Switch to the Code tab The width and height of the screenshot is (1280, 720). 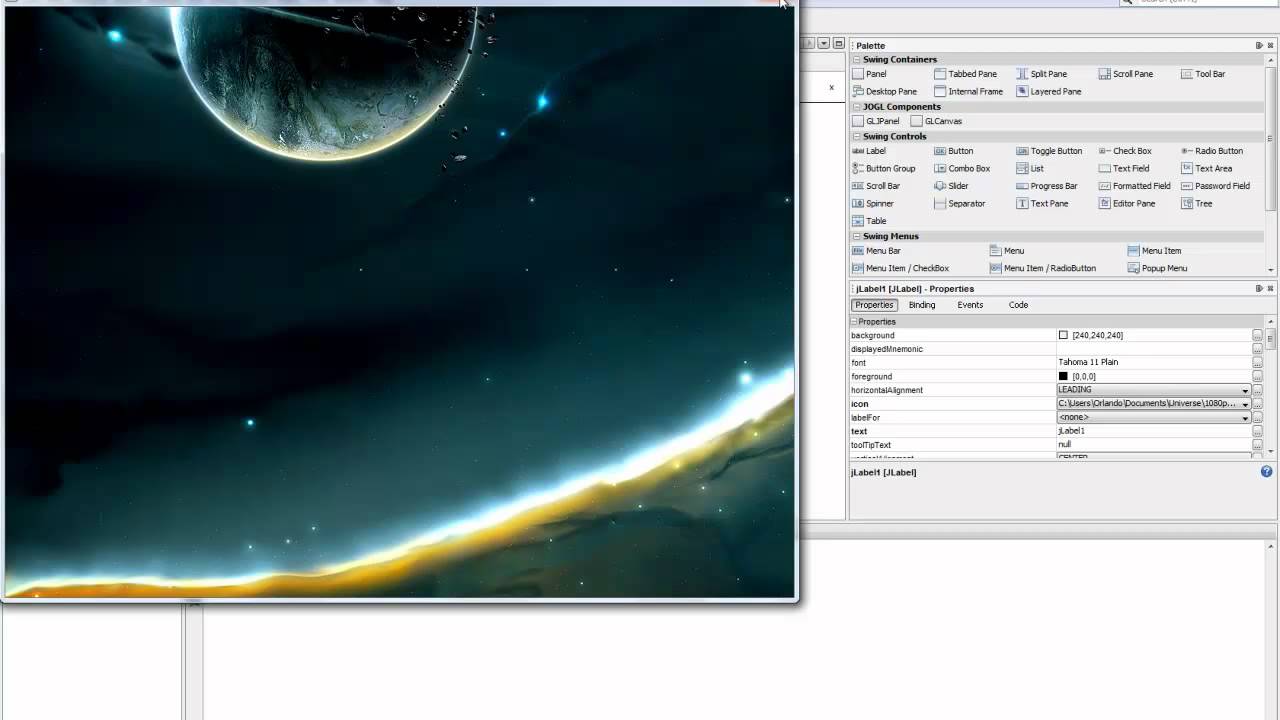[1018, 305]
